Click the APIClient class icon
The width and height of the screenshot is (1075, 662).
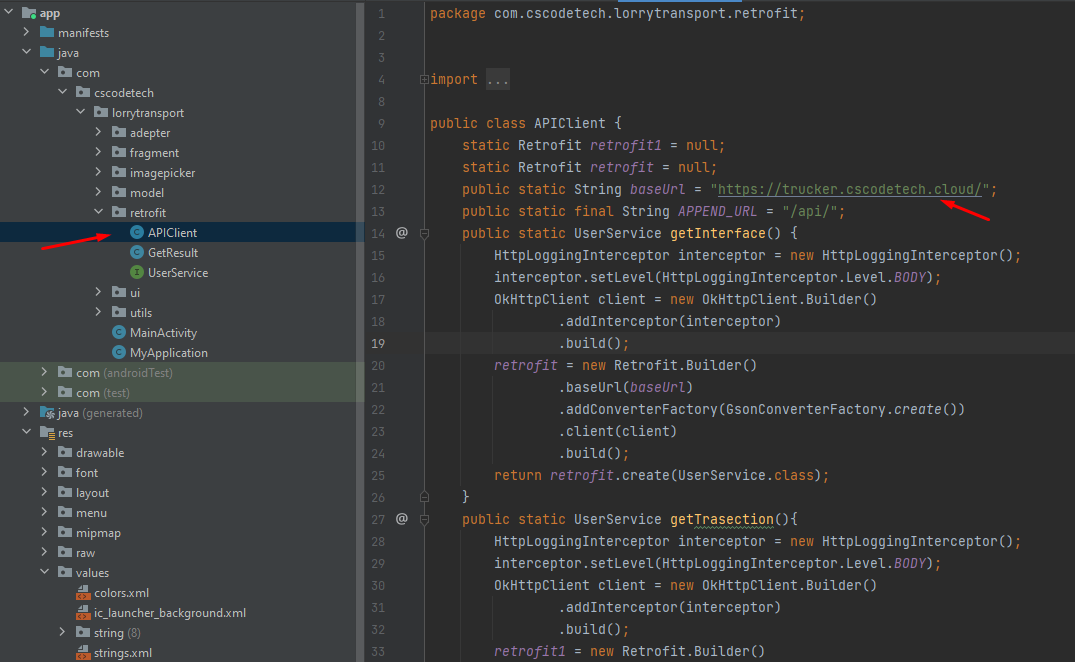tap(136, 233)
